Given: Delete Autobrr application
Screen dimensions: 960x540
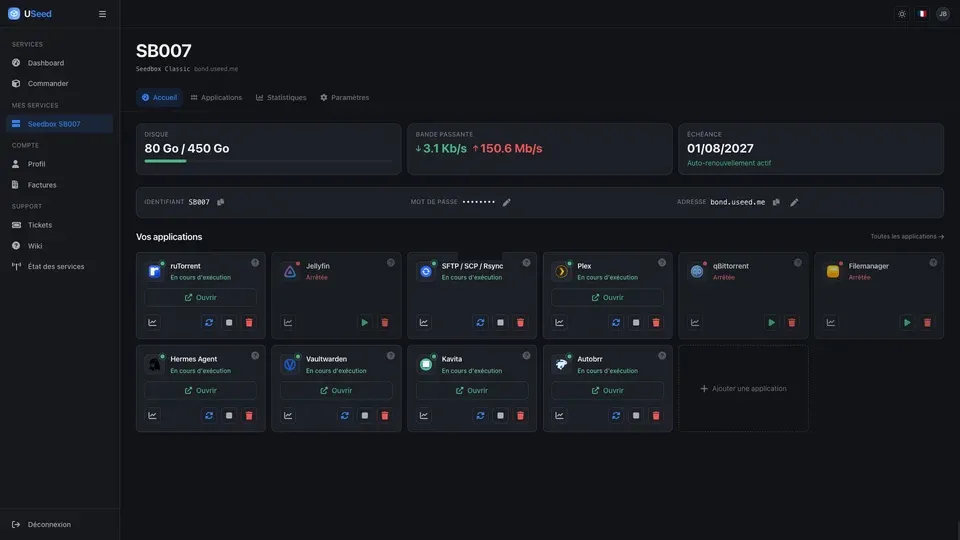Looking at the screenshot, I should click(656, 416).
